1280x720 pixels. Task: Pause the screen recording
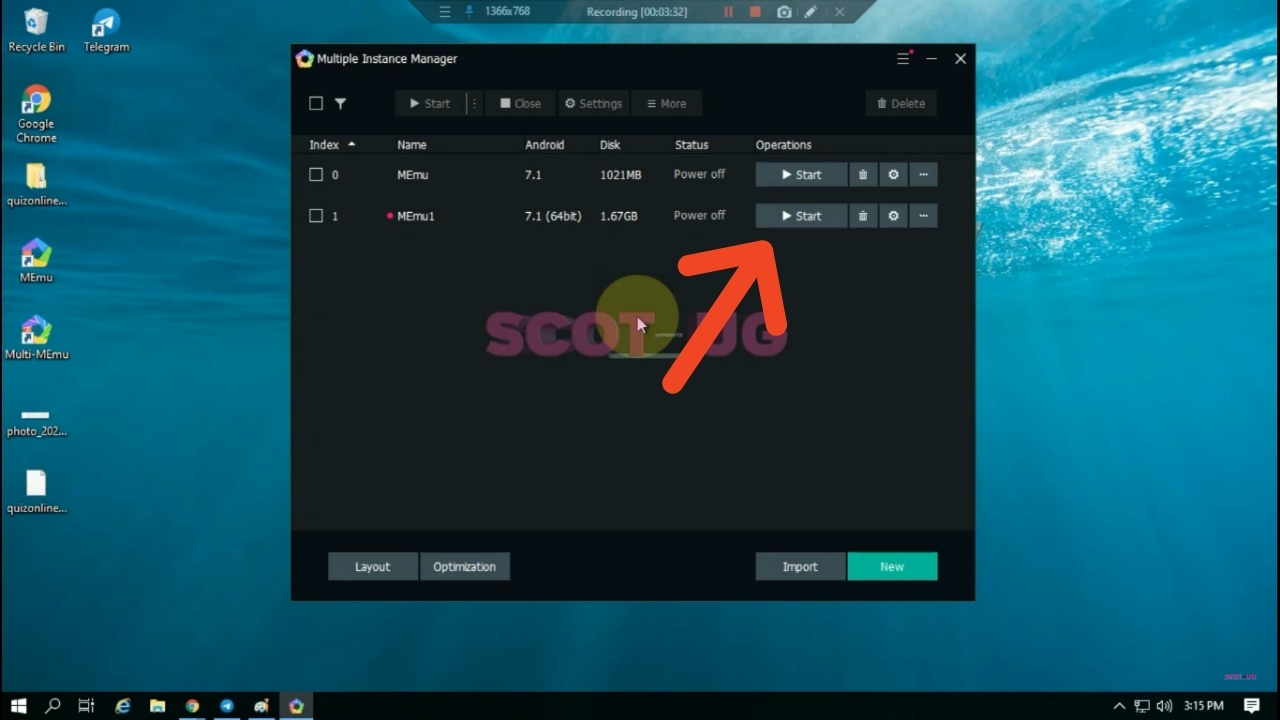coord(728,12)
